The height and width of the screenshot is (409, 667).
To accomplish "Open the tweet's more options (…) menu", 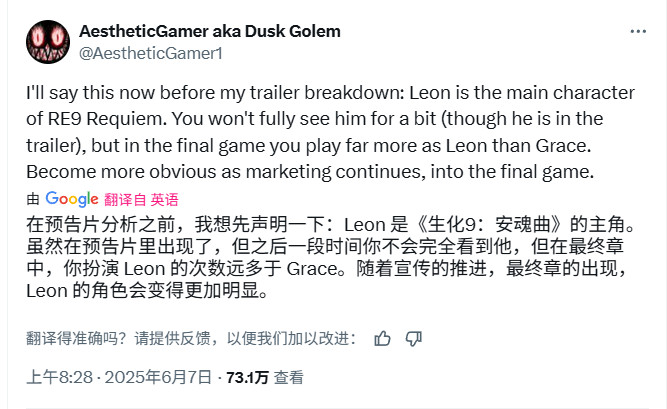I will pos(636,32).
